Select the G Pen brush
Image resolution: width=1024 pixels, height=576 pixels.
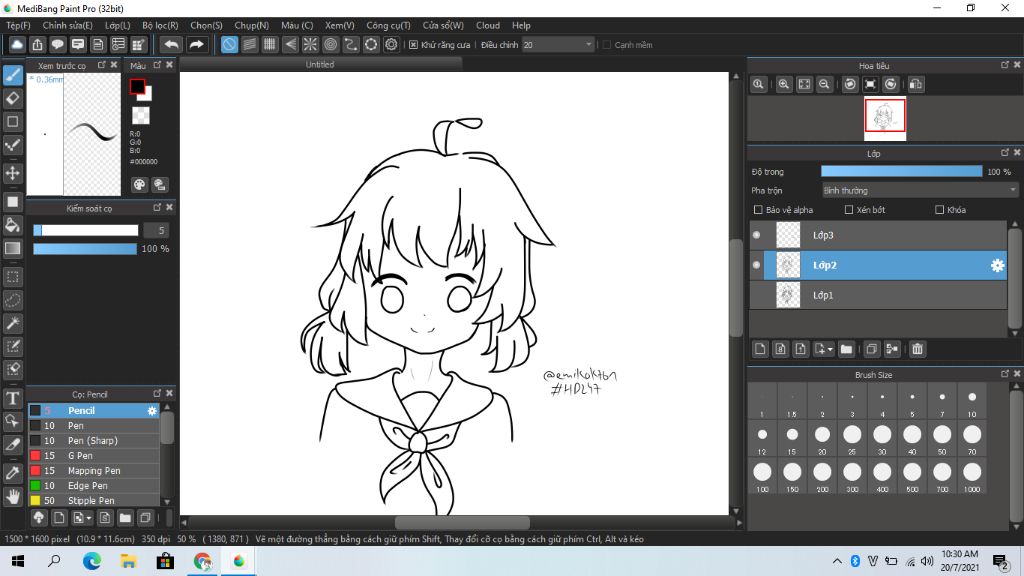pyautogui.click(x=93, y=456)
